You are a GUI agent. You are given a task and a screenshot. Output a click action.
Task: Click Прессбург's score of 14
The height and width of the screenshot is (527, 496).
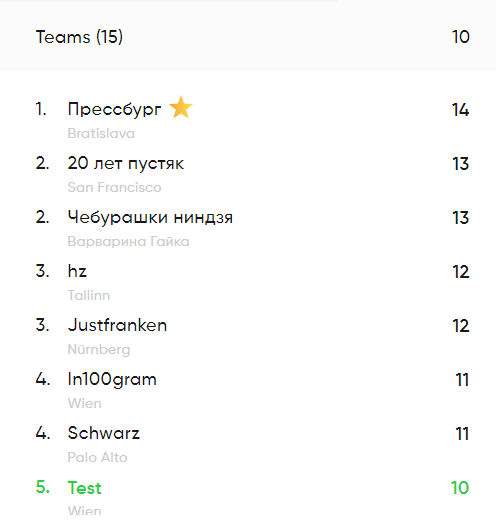[460, 110]
